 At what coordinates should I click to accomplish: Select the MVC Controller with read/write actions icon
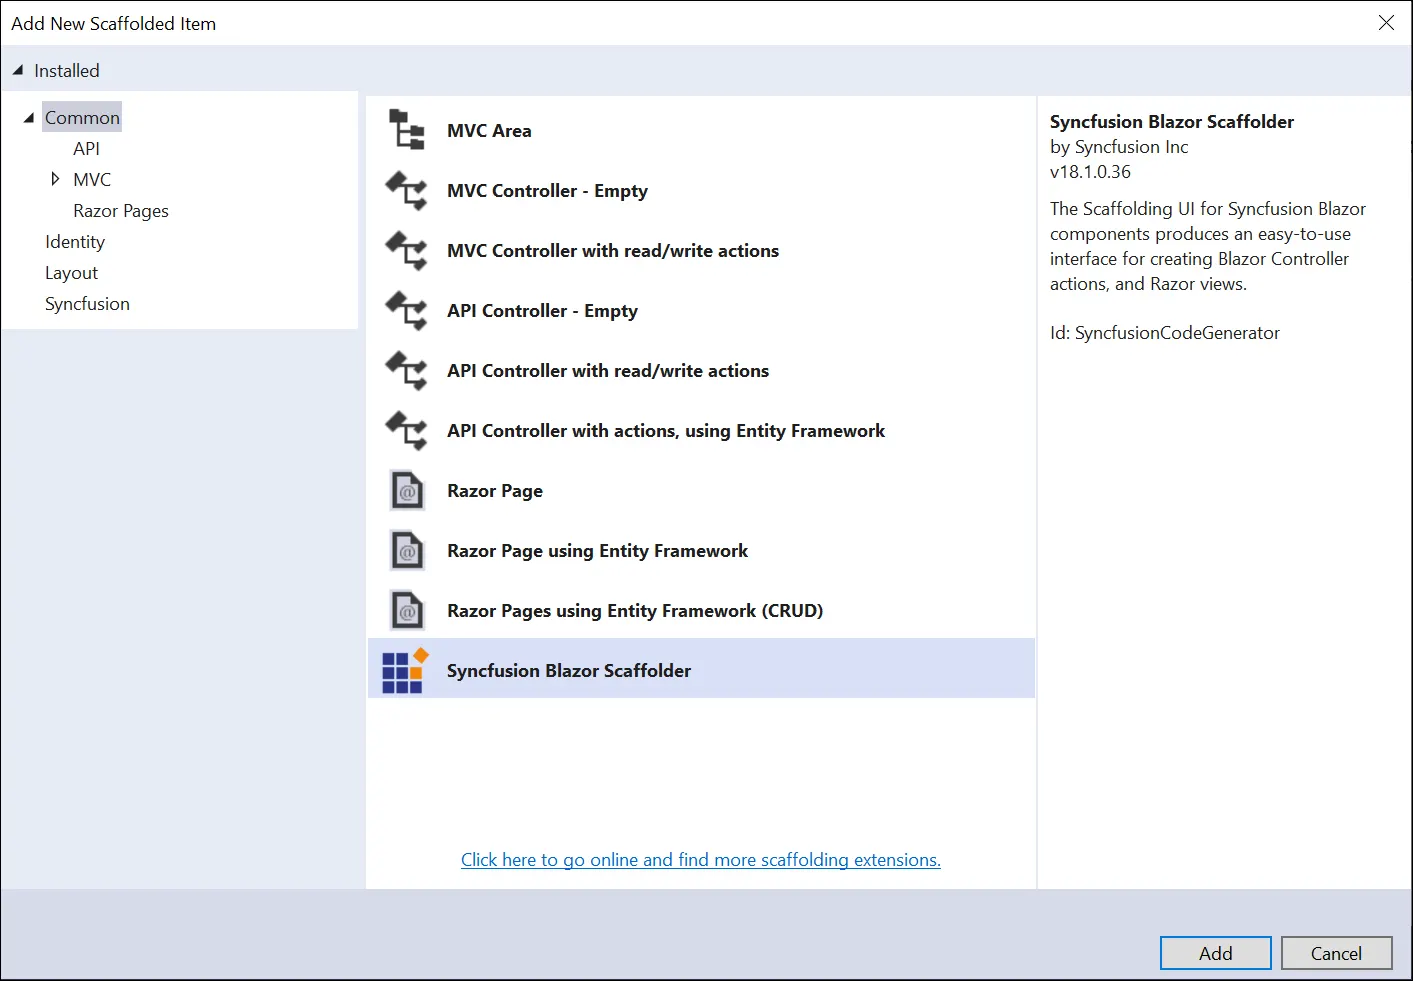pyautogui.click(x=405, y=250)
